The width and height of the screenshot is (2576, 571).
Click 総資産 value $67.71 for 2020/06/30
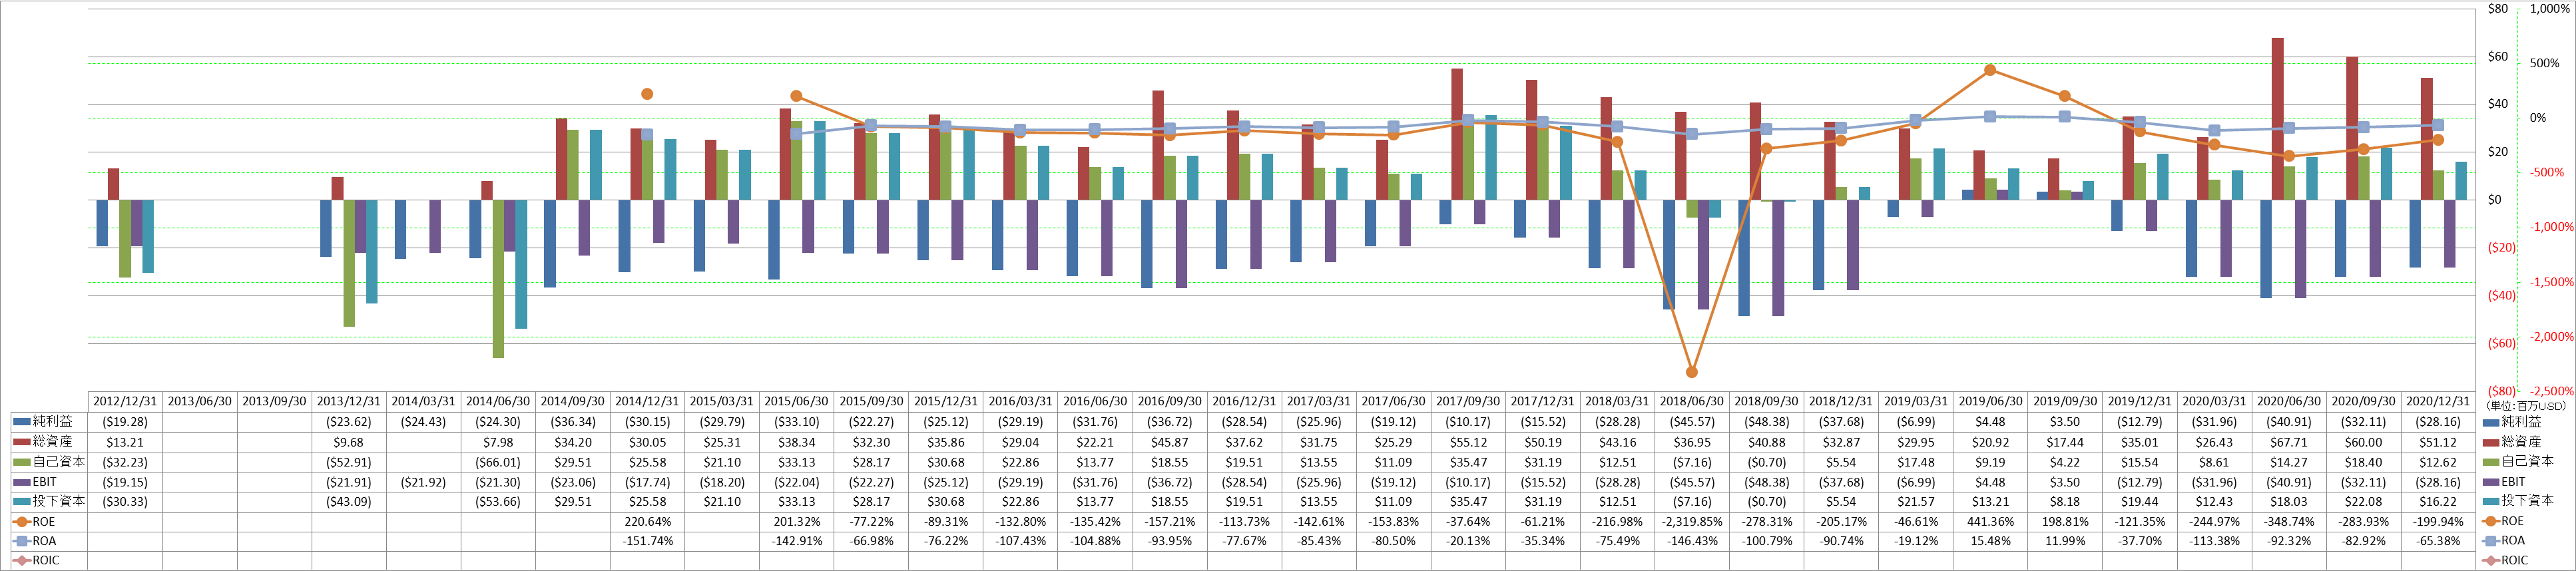[2289, 442]
